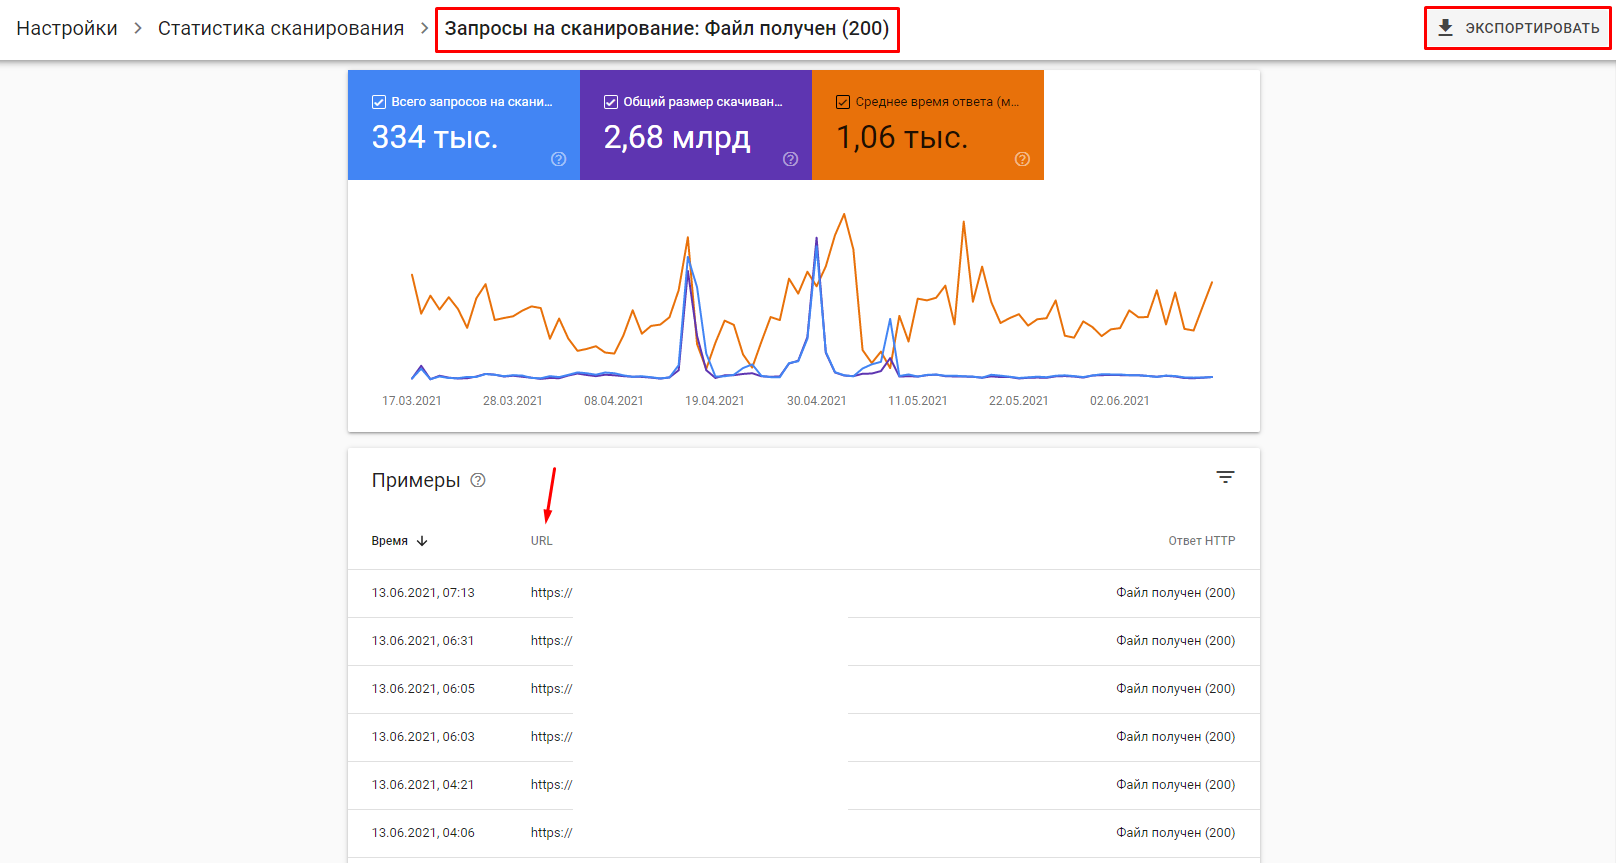Toggle total download size checkbox
The image size is (1616, 863).
(x=611, y=102)
